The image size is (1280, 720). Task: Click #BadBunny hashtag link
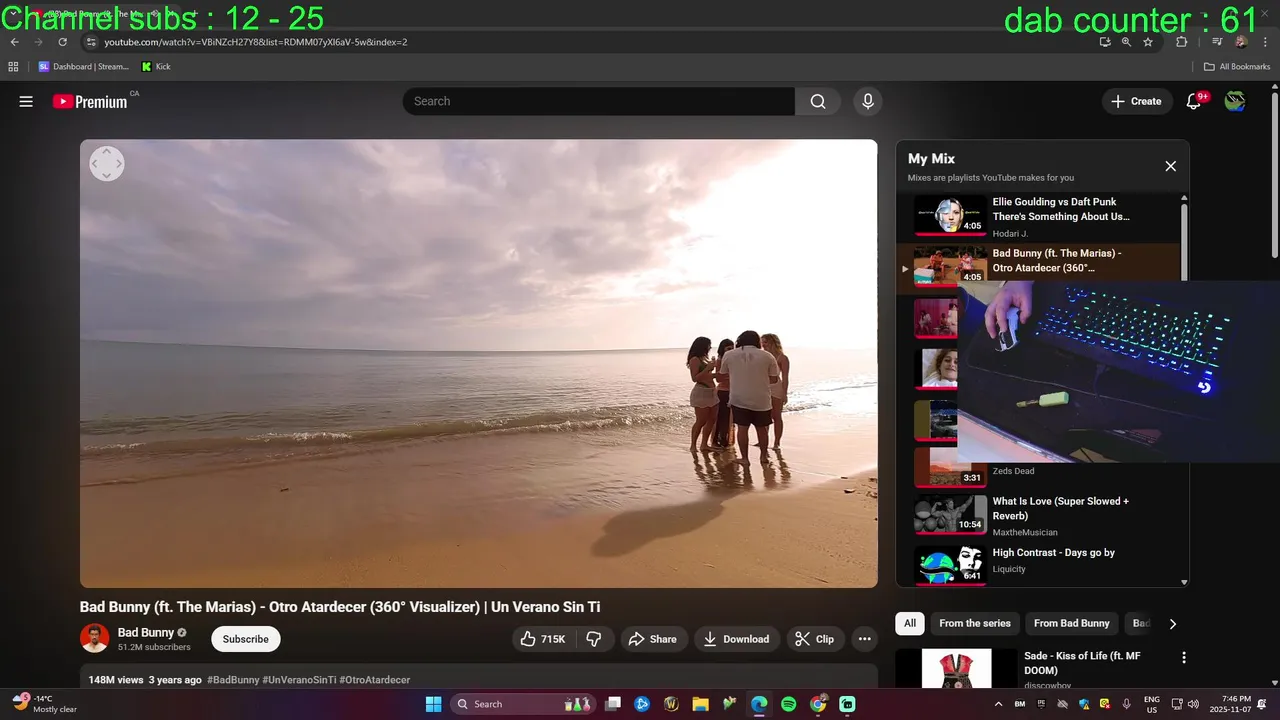pos(233,680)
